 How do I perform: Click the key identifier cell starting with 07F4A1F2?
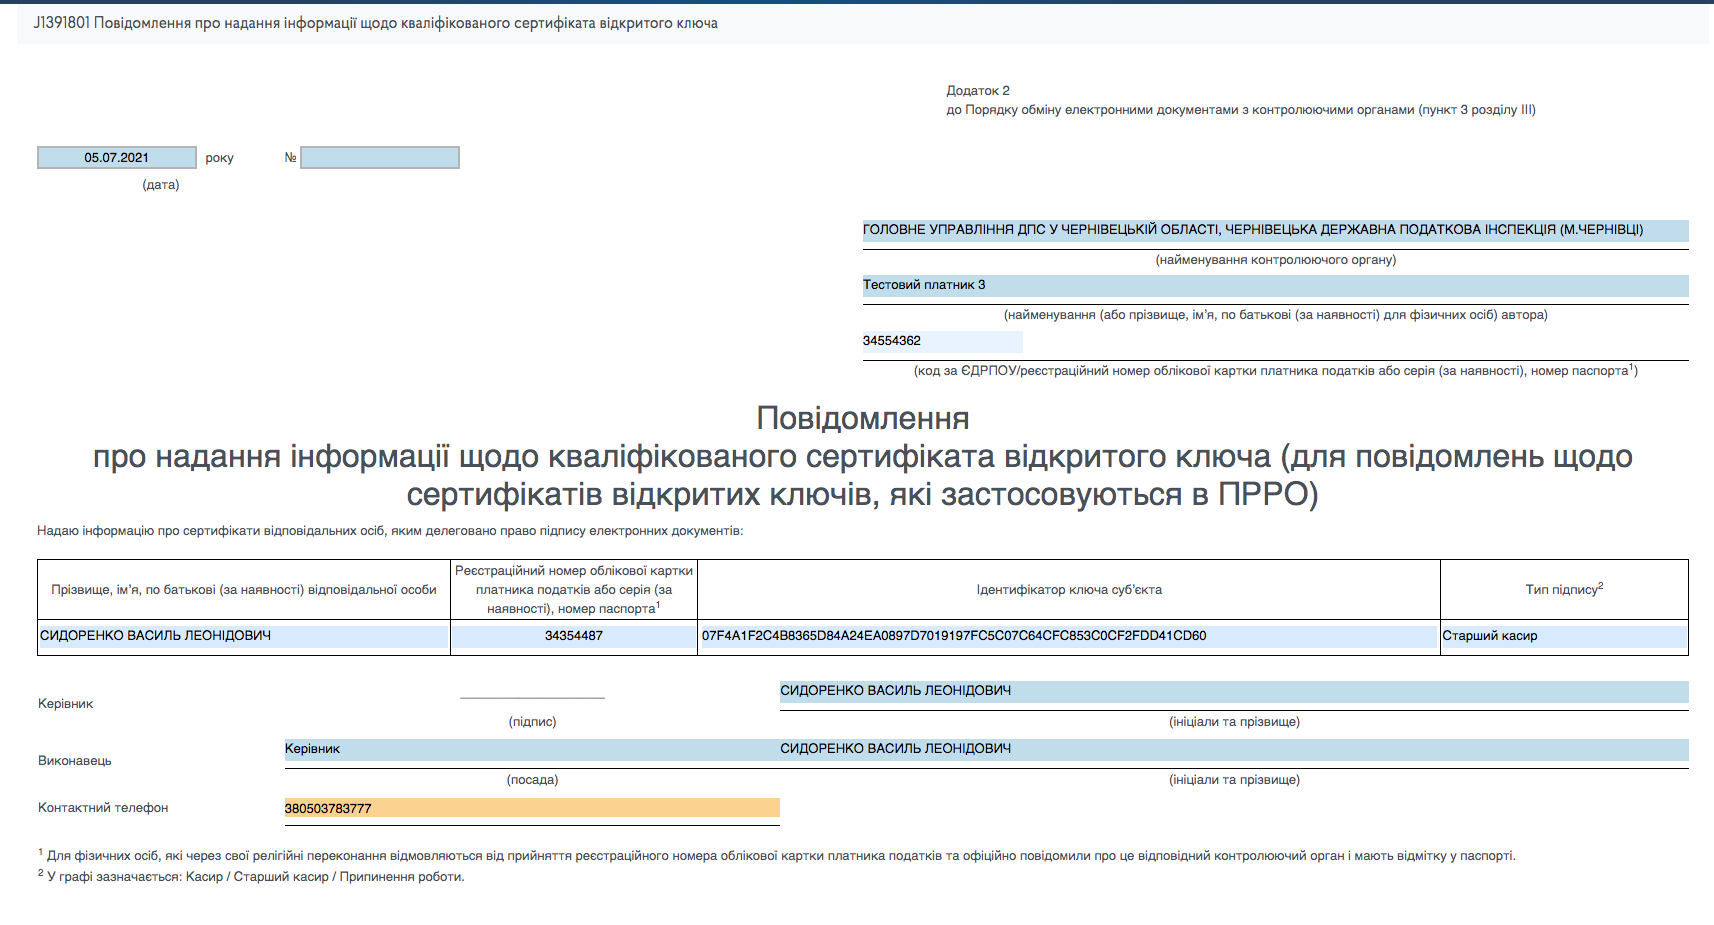pyautogui.click(x=1068, y=636)
